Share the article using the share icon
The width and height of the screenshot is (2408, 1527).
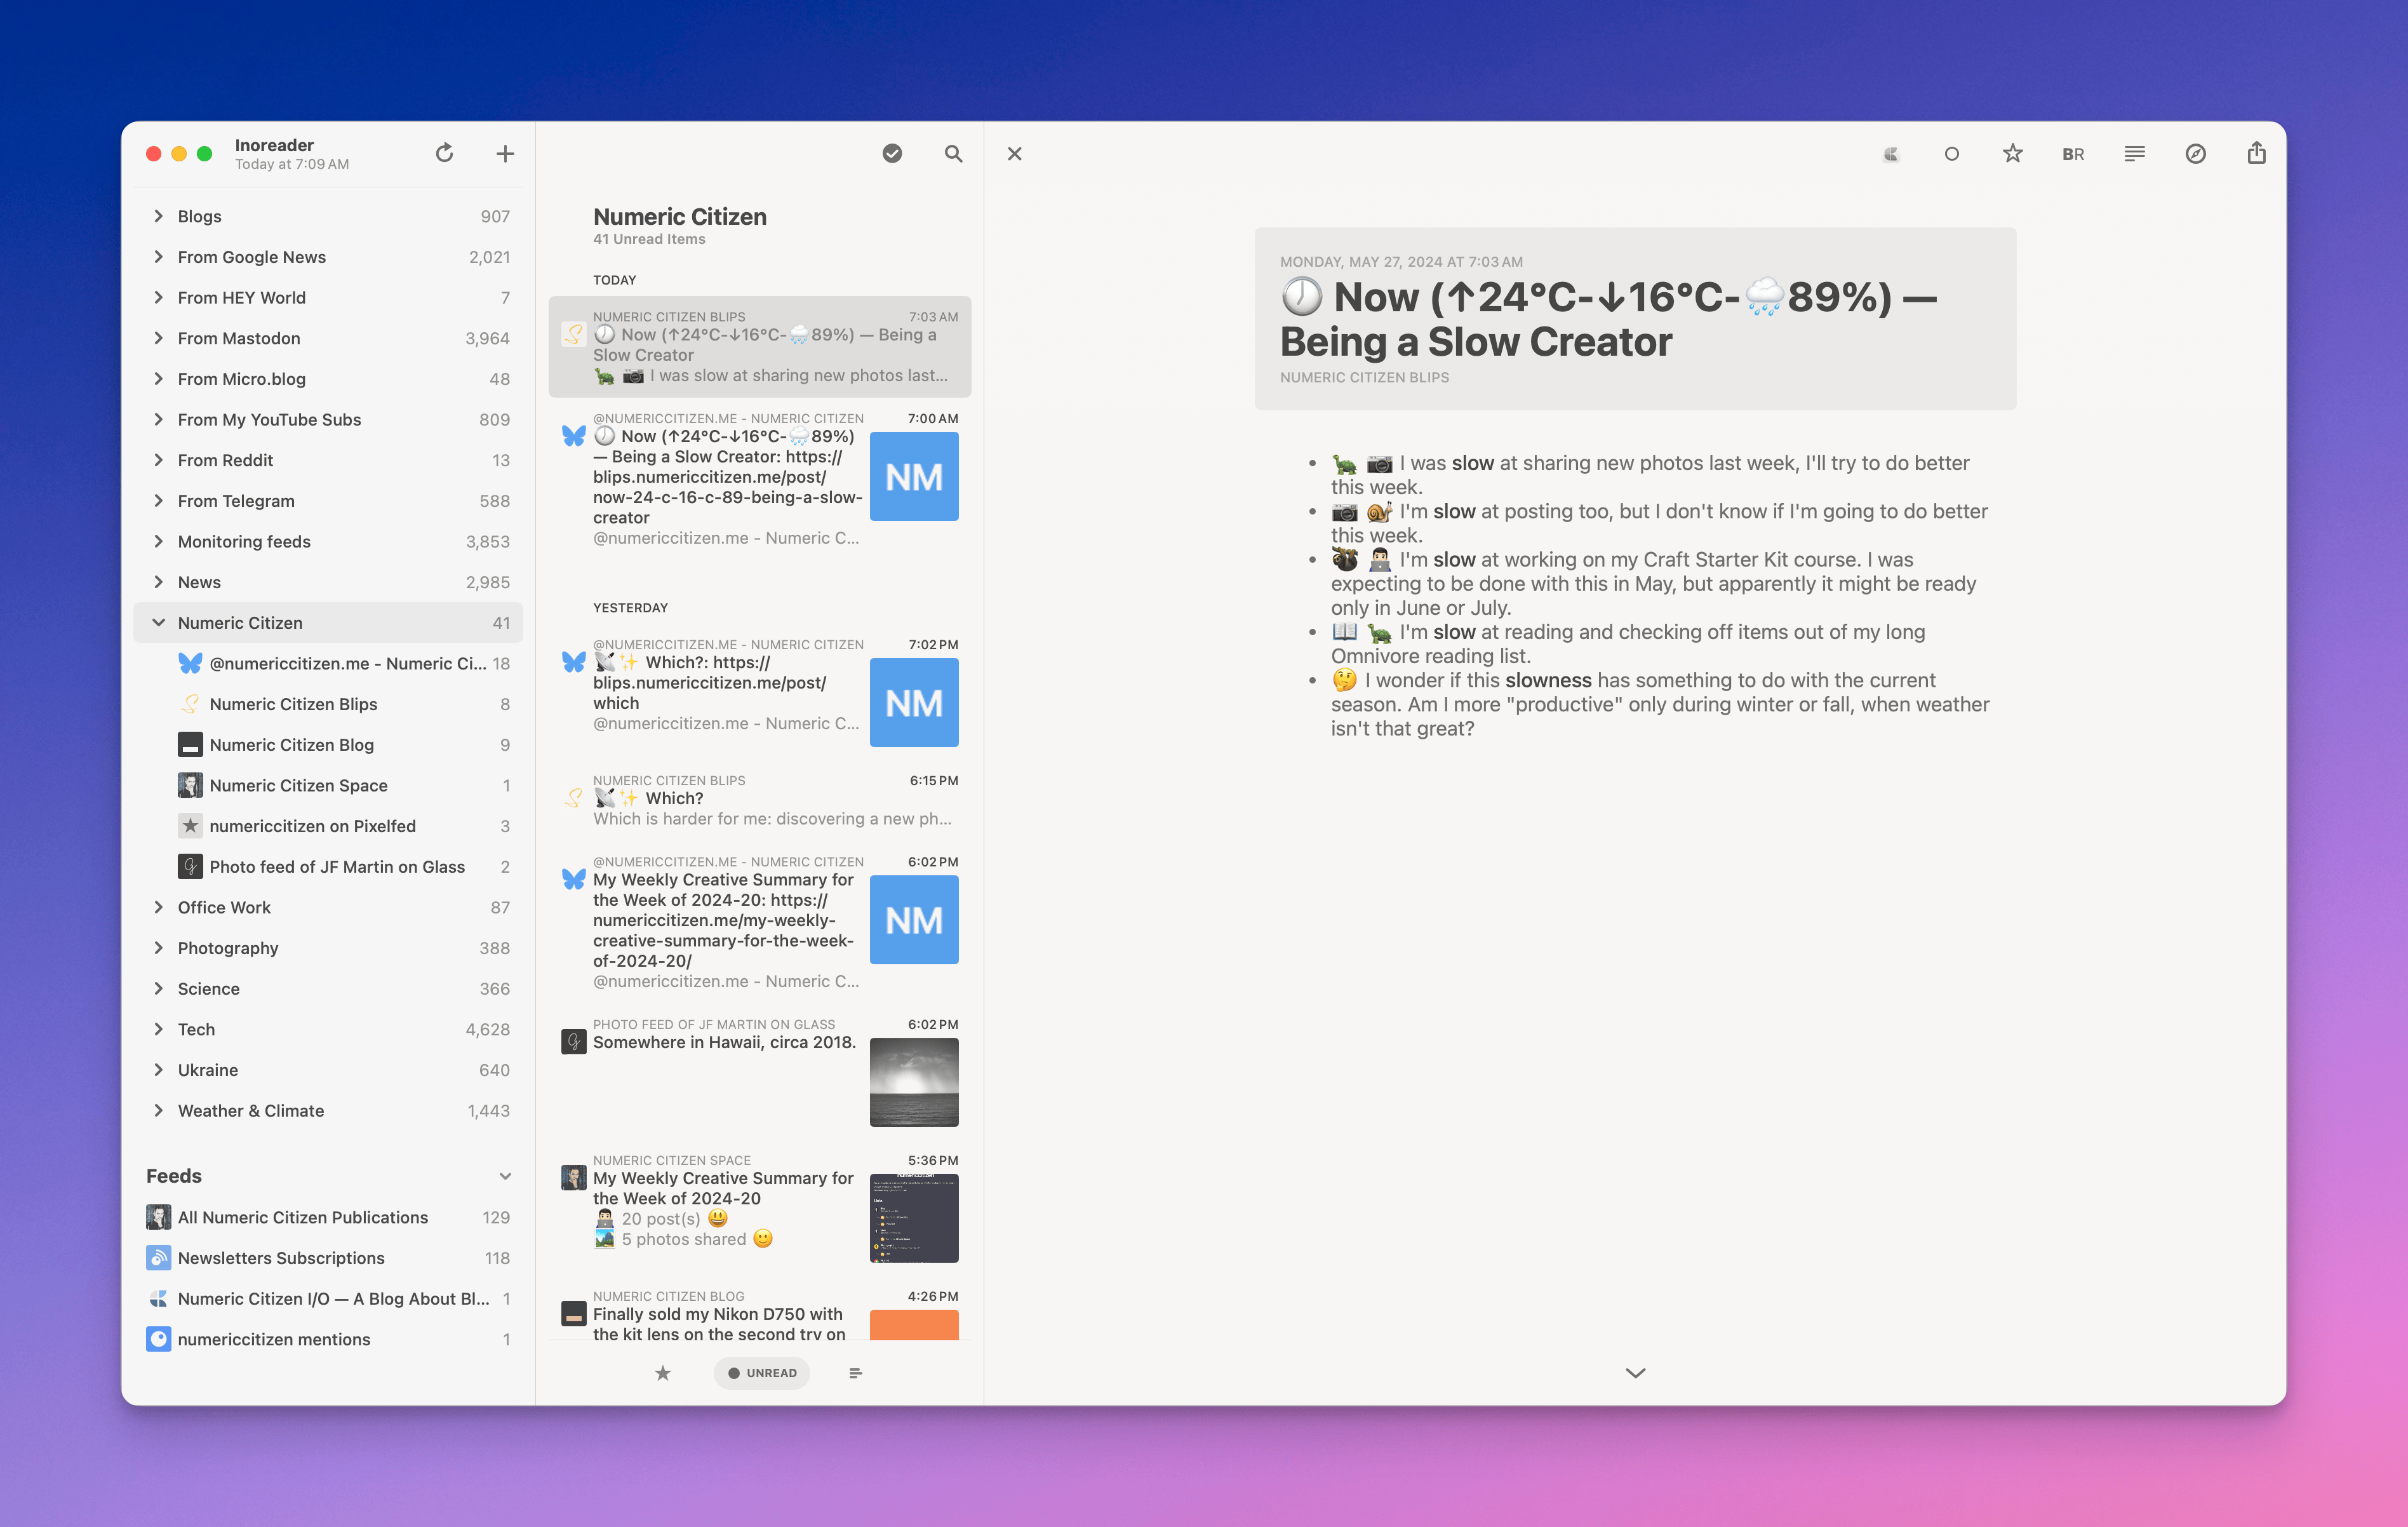coord(2257,153)
